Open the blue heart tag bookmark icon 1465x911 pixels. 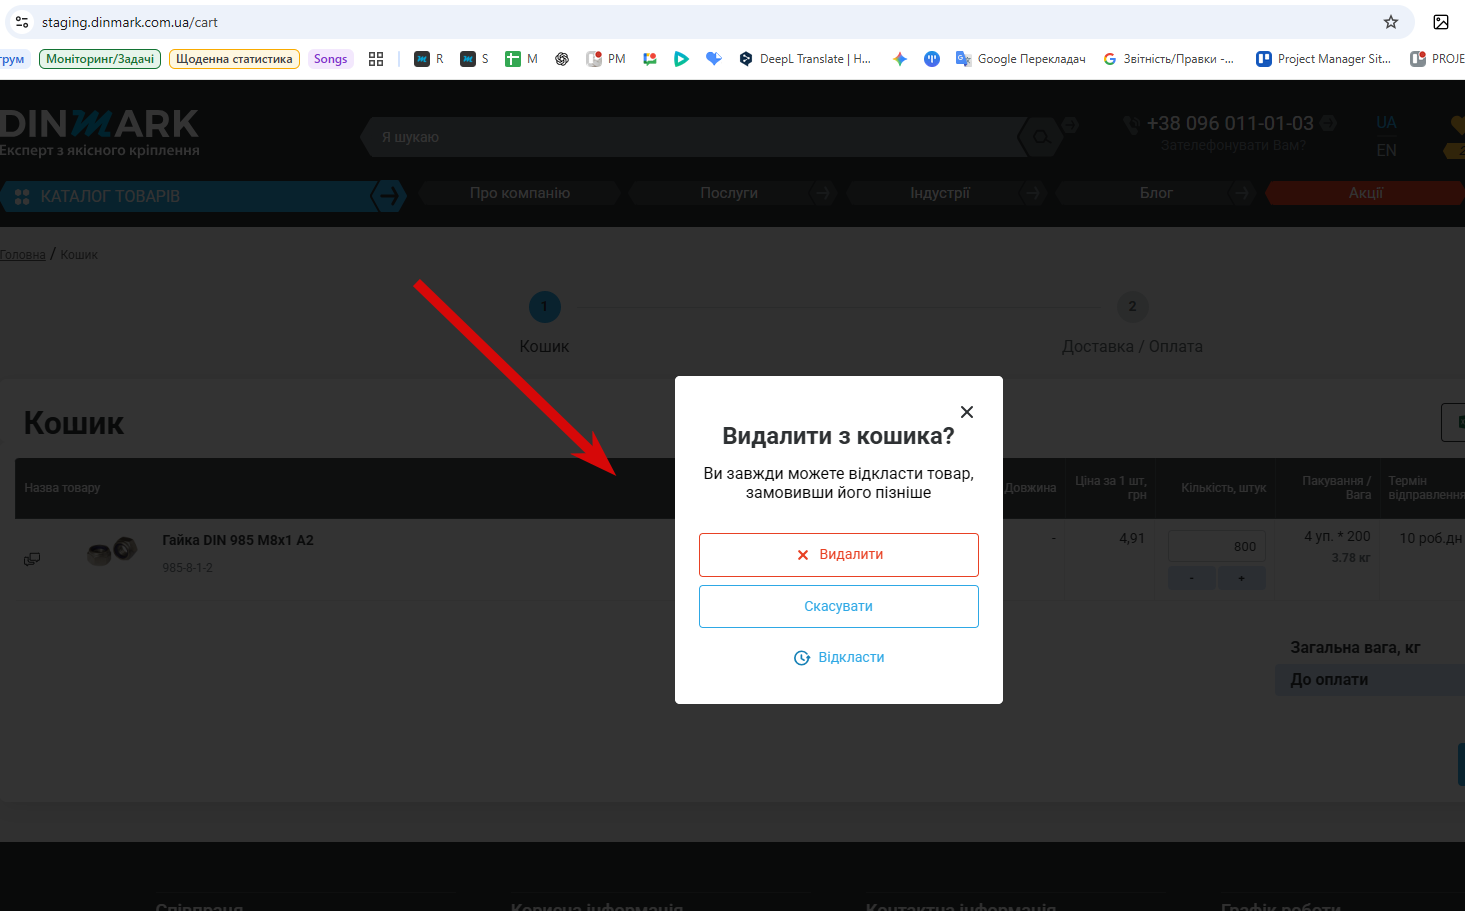coord(713,59)
